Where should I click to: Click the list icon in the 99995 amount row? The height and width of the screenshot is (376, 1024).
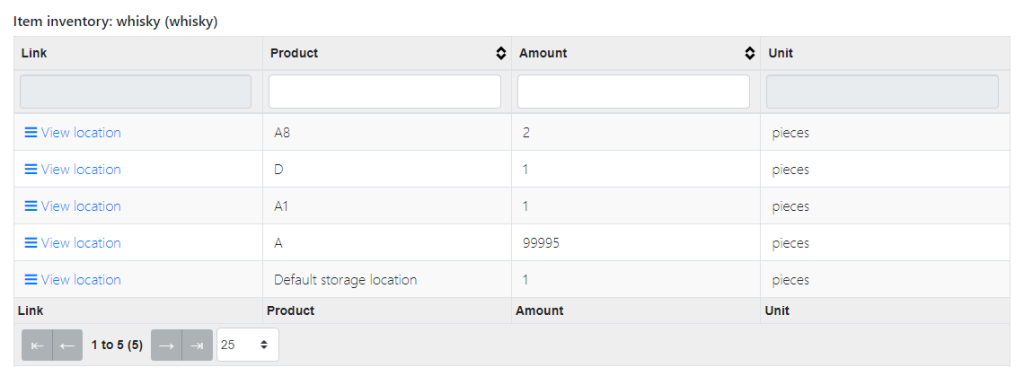pos(30,242)
